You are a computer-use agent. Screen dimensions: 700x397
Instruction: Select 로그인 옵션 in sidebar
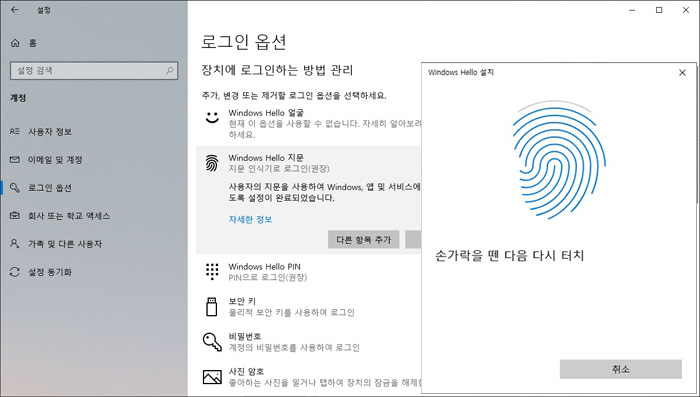[x=50, y=188]
